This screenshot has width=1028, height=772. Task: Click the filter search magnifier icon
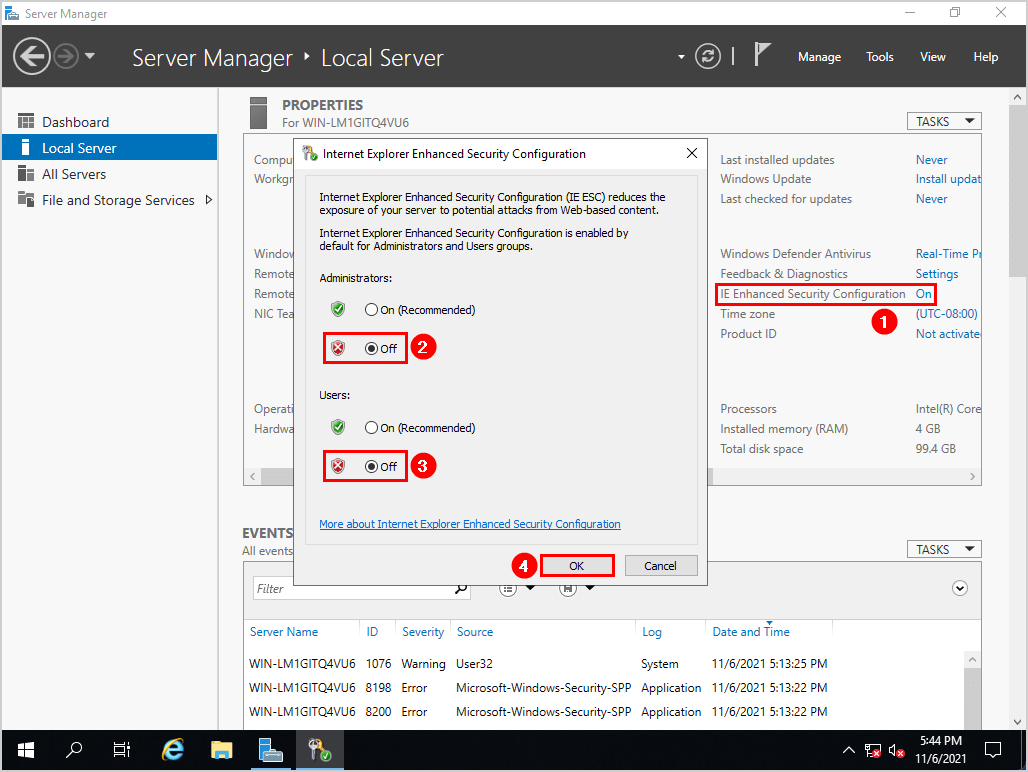tap(461, 589)
